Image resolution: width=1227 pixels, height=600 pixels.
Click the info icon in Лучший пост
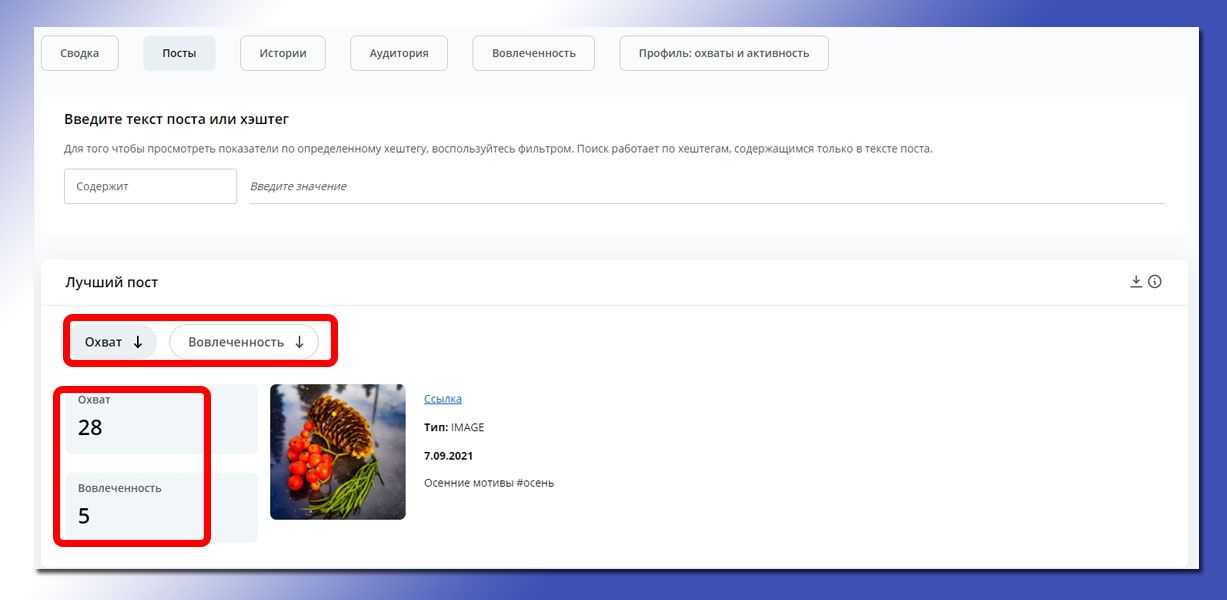point(1155,282)
